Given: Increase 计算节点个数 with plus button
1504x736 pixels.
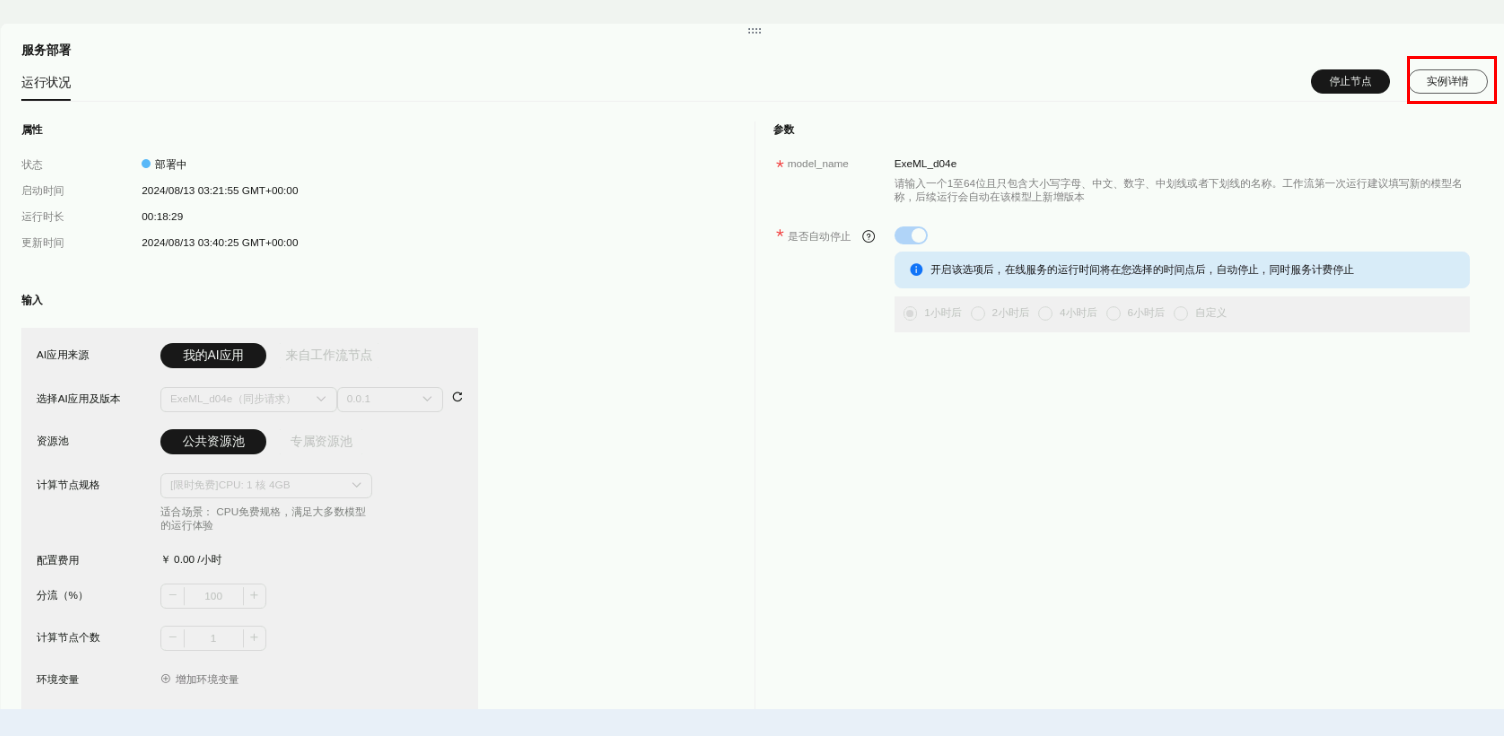Looking at the screenshot, I should coord(254,638).
